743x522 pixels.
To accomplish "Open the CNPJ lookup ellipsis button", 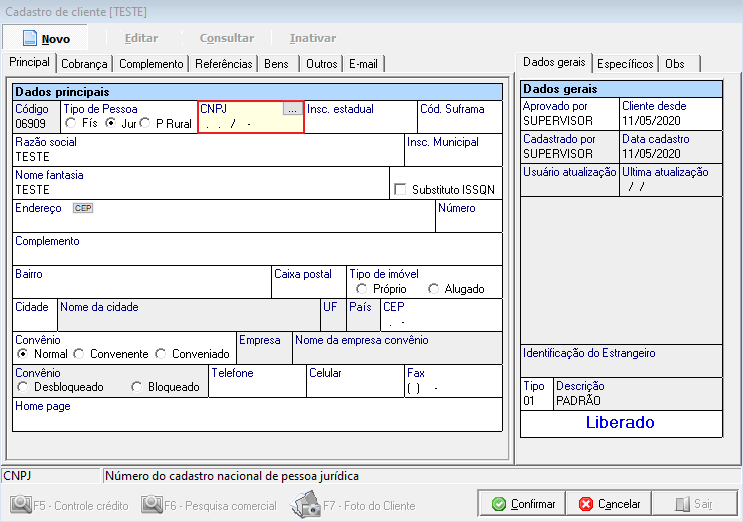I will 291,109.
